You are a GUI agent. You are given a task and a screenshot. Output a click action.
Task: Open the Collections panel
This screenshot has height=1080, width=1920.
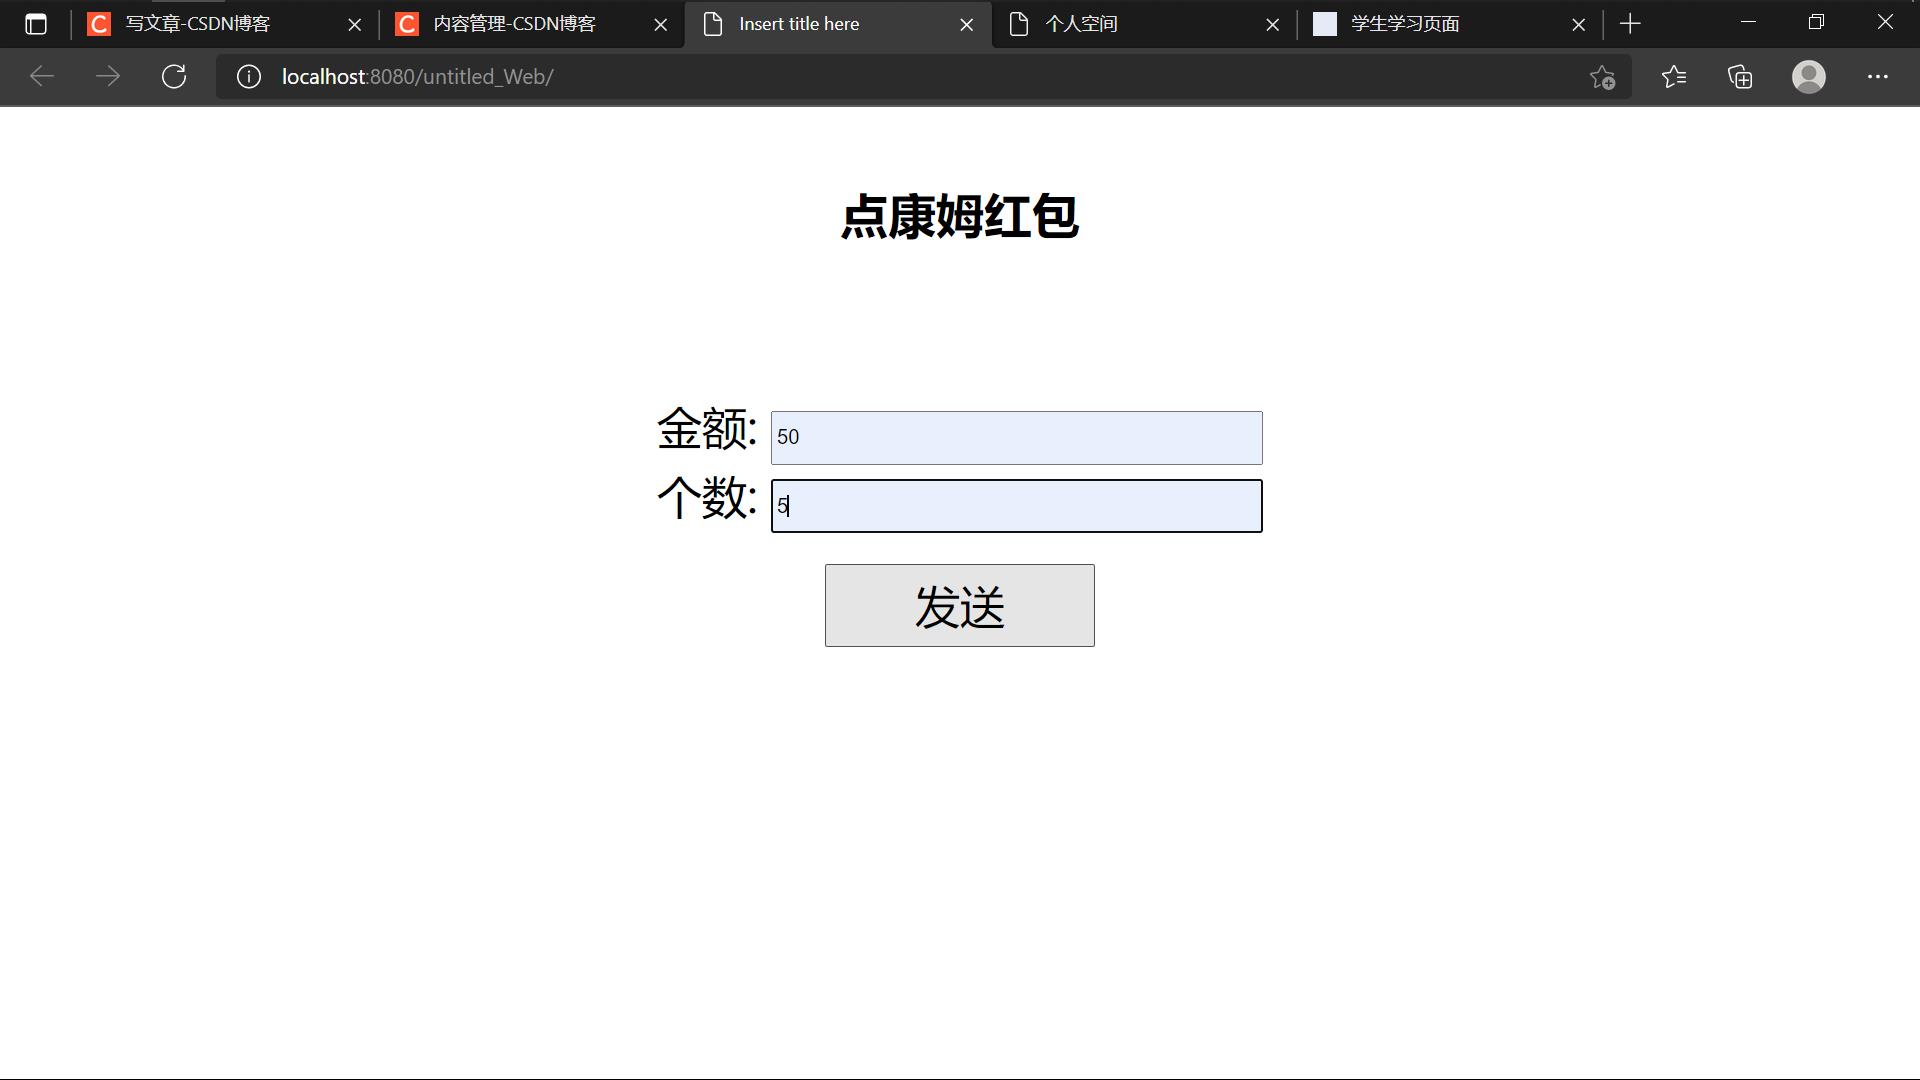[1740, 77]
